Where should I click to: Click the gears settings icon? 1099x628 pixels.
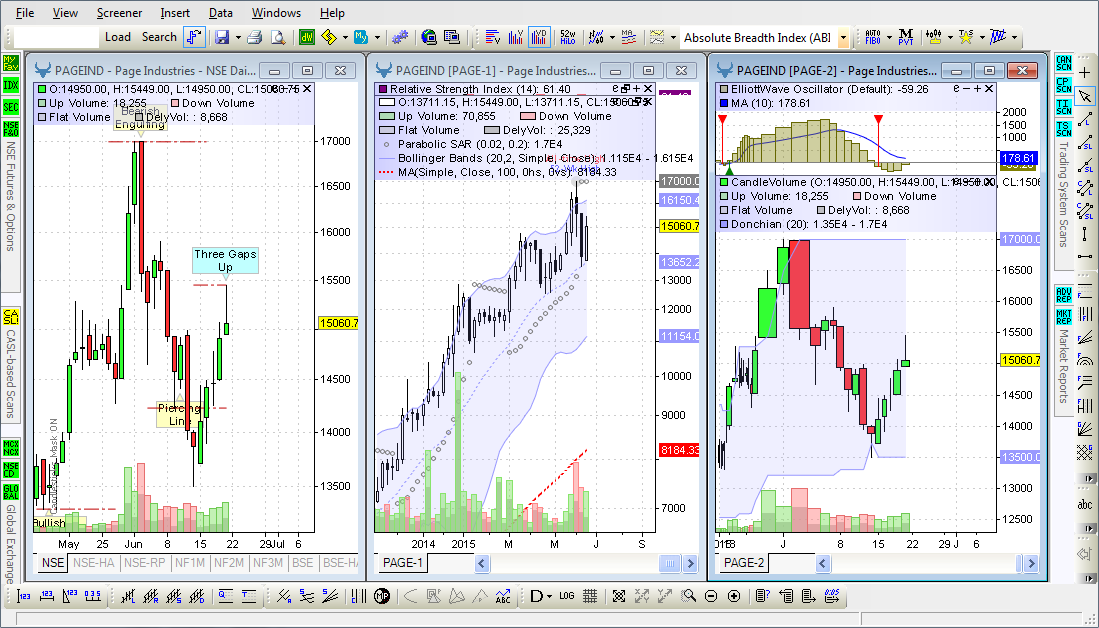(x=400, y=37)
